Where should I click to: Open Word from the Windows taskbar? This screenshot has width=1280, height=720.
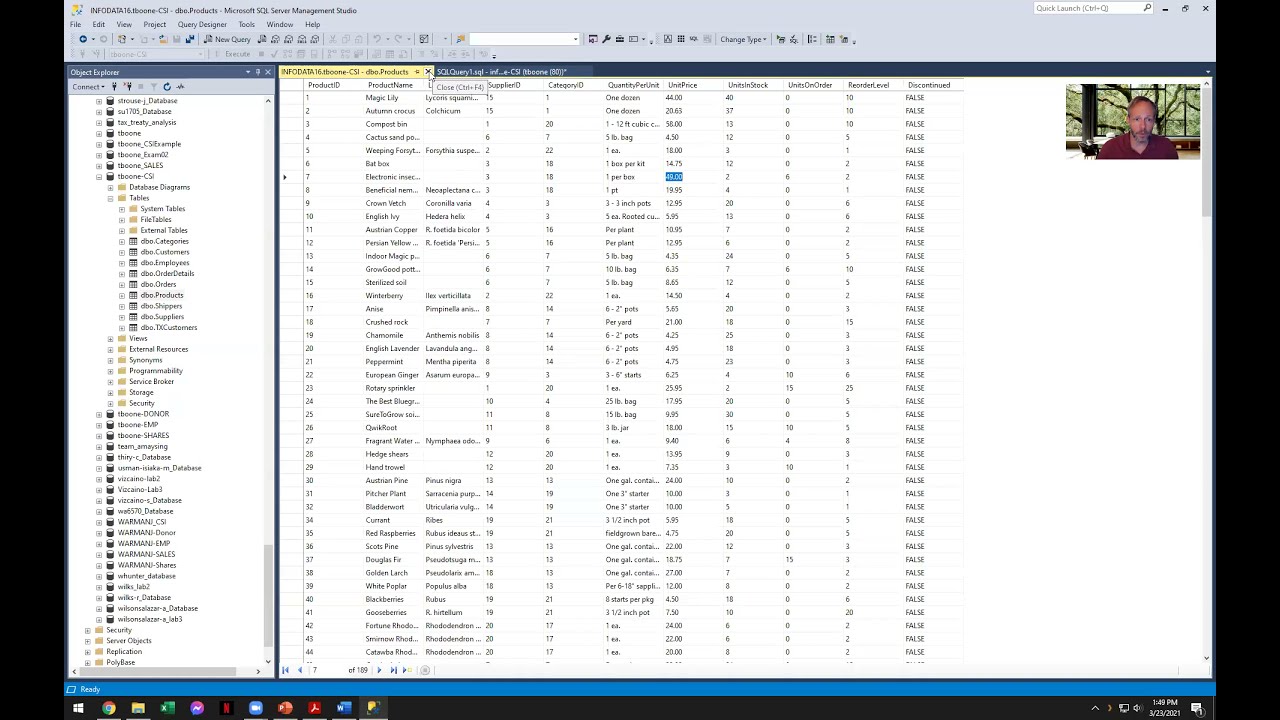[344, 708]
